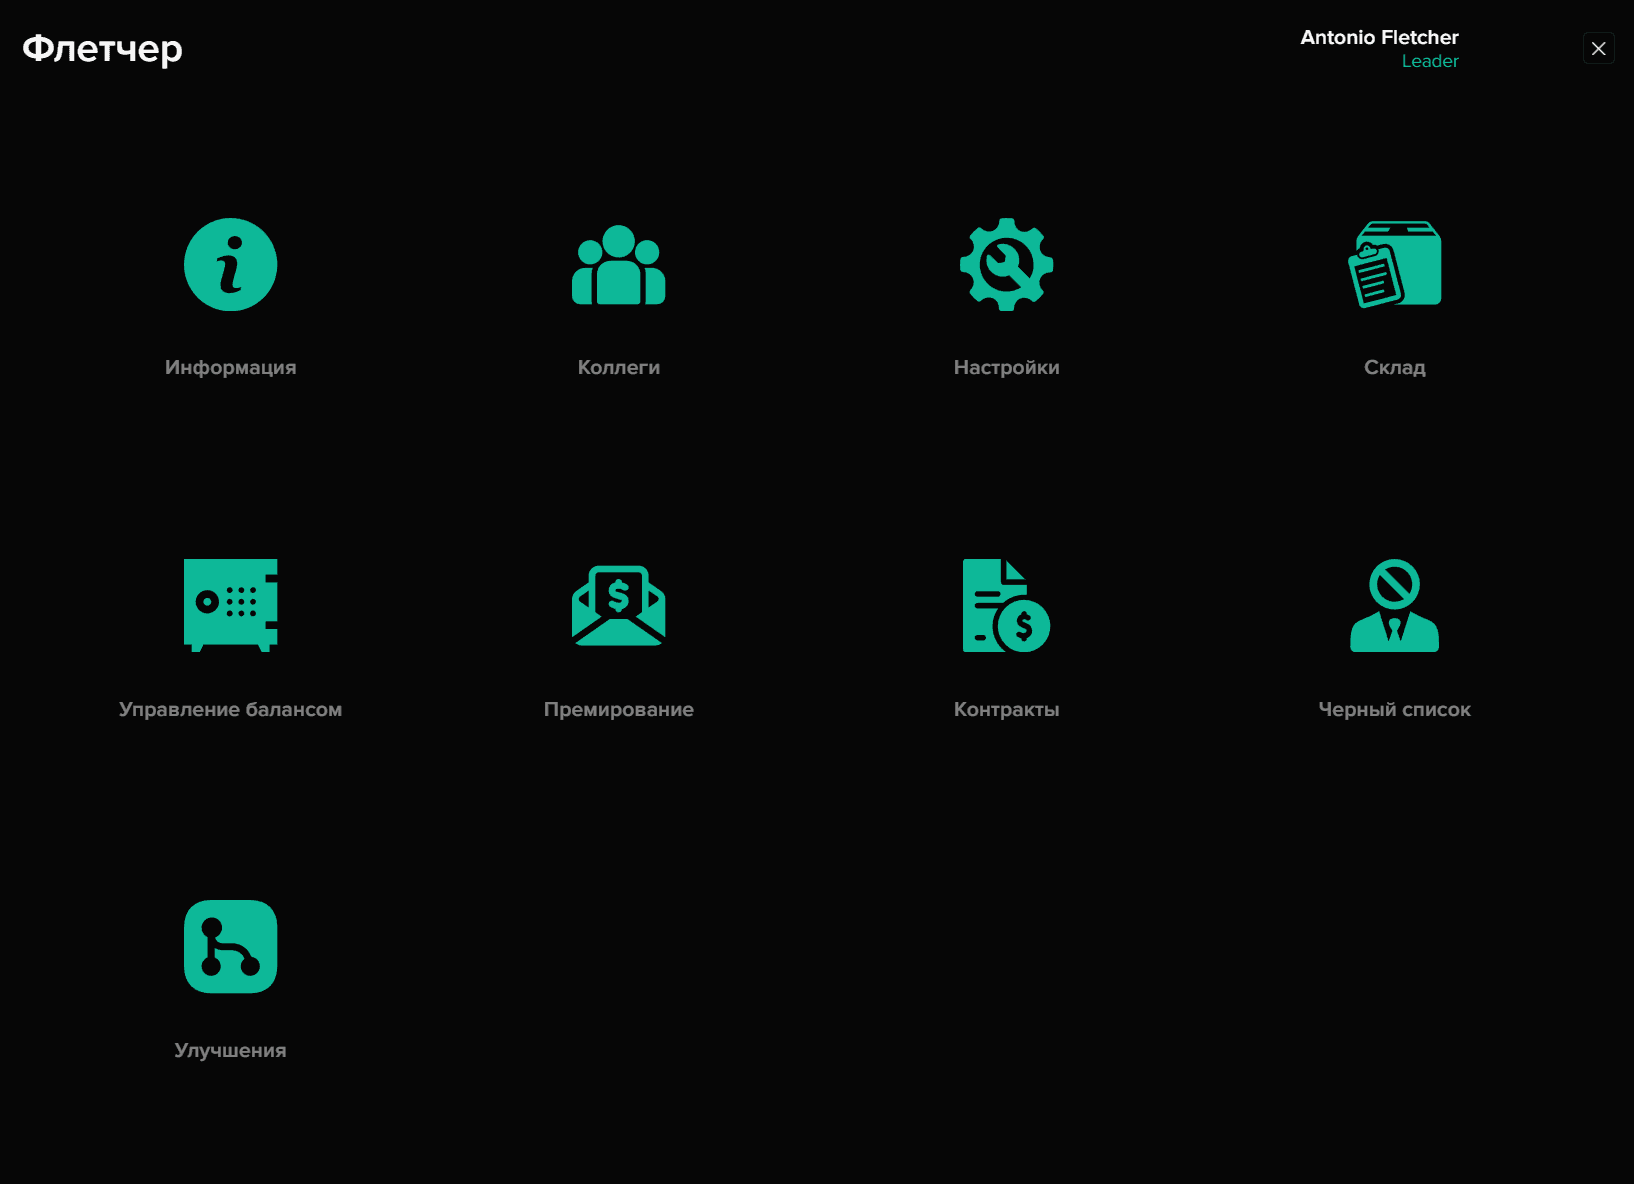Click the Информация text label
Image resolution: width=1634 pixels, height=1184 pixels.
(230, 367)
